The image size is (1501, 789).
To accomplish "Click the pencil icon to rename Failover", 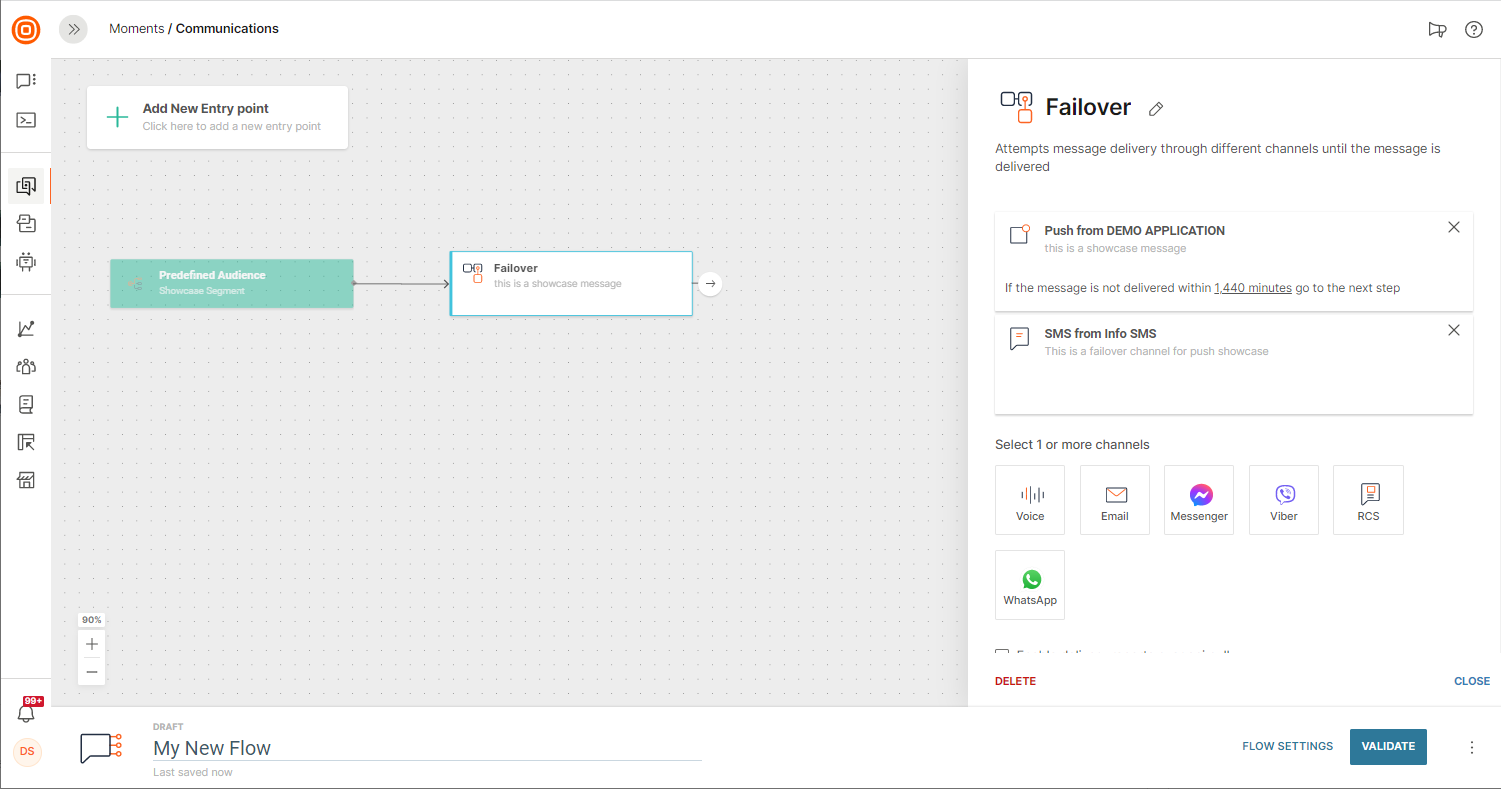I will [x=1156, y=108].
